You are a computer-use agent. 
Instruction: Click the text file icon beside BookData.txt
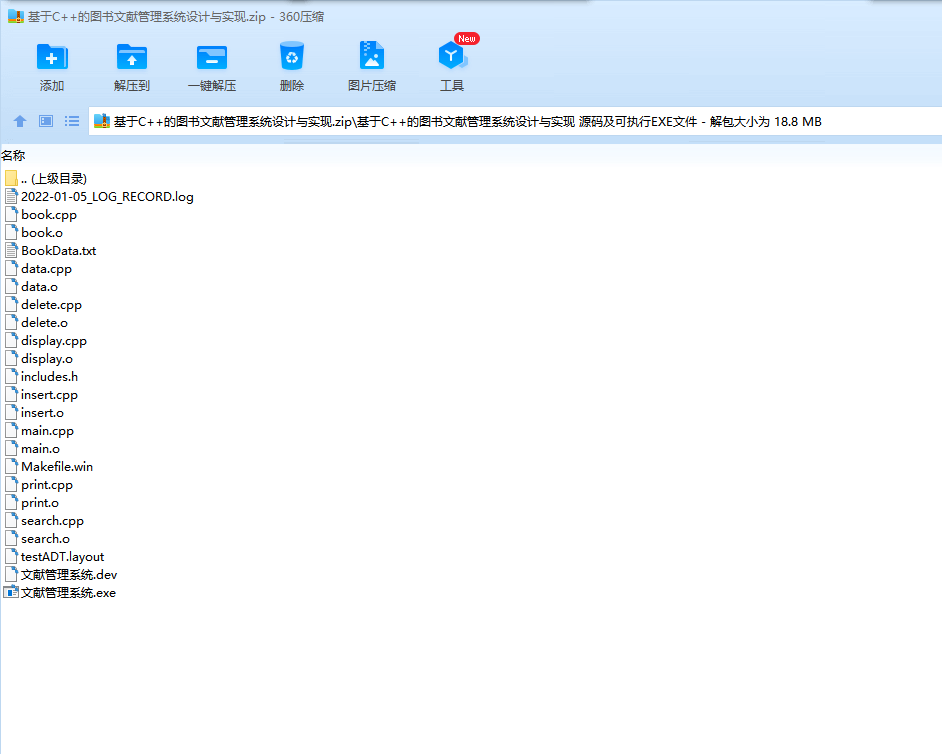[11, 251]
